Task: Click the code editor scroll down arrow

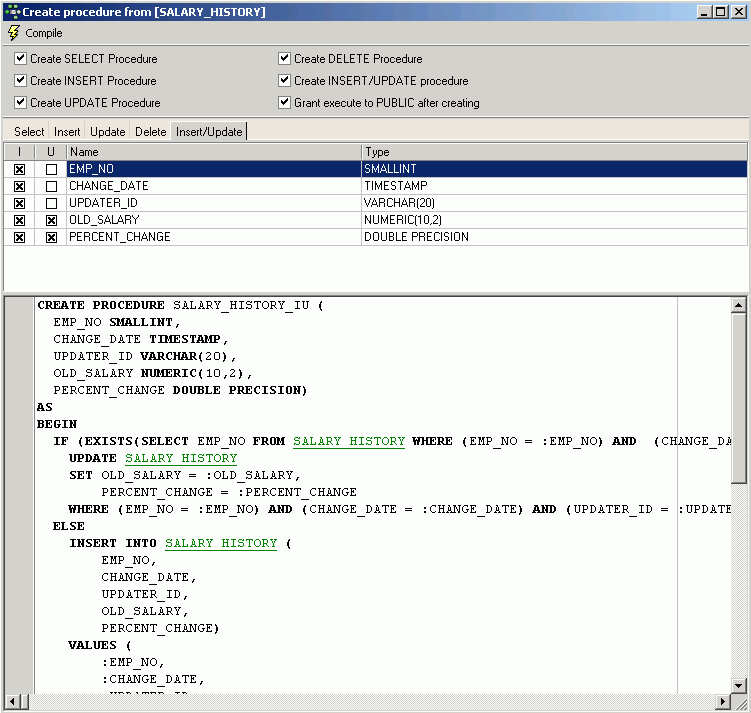Action: click(x=739, y=686)
